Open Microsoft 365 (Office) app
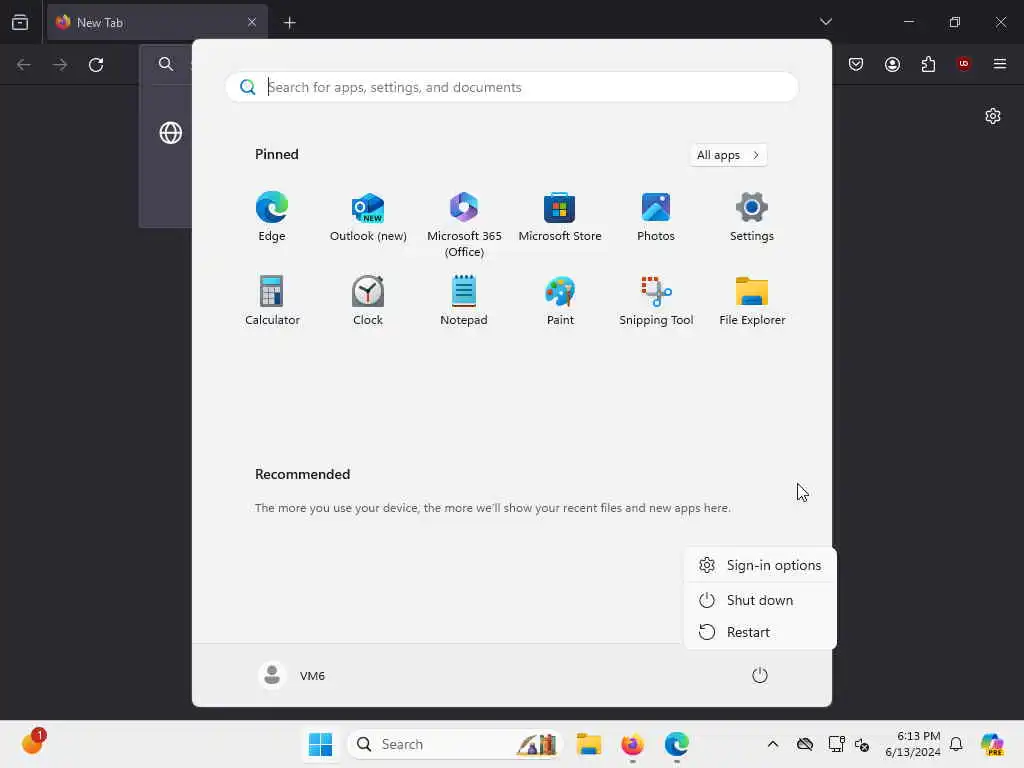 point(464,224)
